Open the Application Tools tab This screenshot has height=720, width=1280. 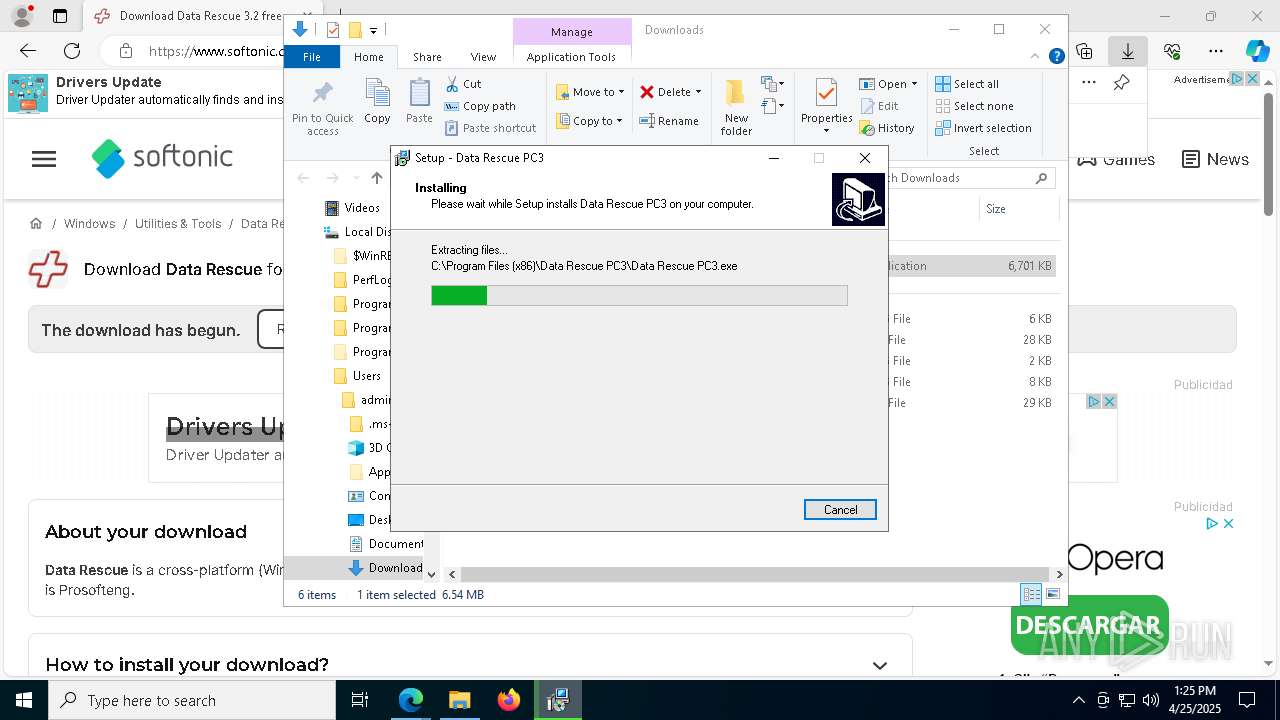571,57
